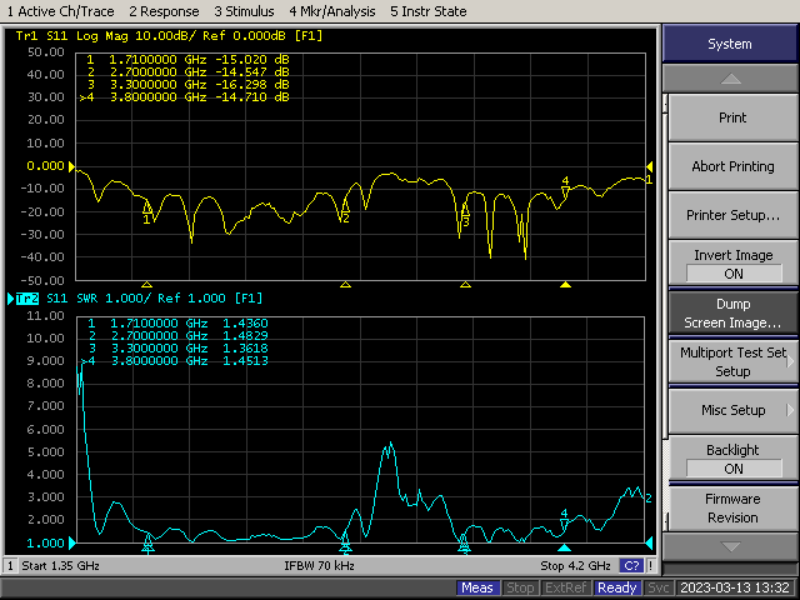Click the softkey menu down arrow
800x600 pixels.
731,546
